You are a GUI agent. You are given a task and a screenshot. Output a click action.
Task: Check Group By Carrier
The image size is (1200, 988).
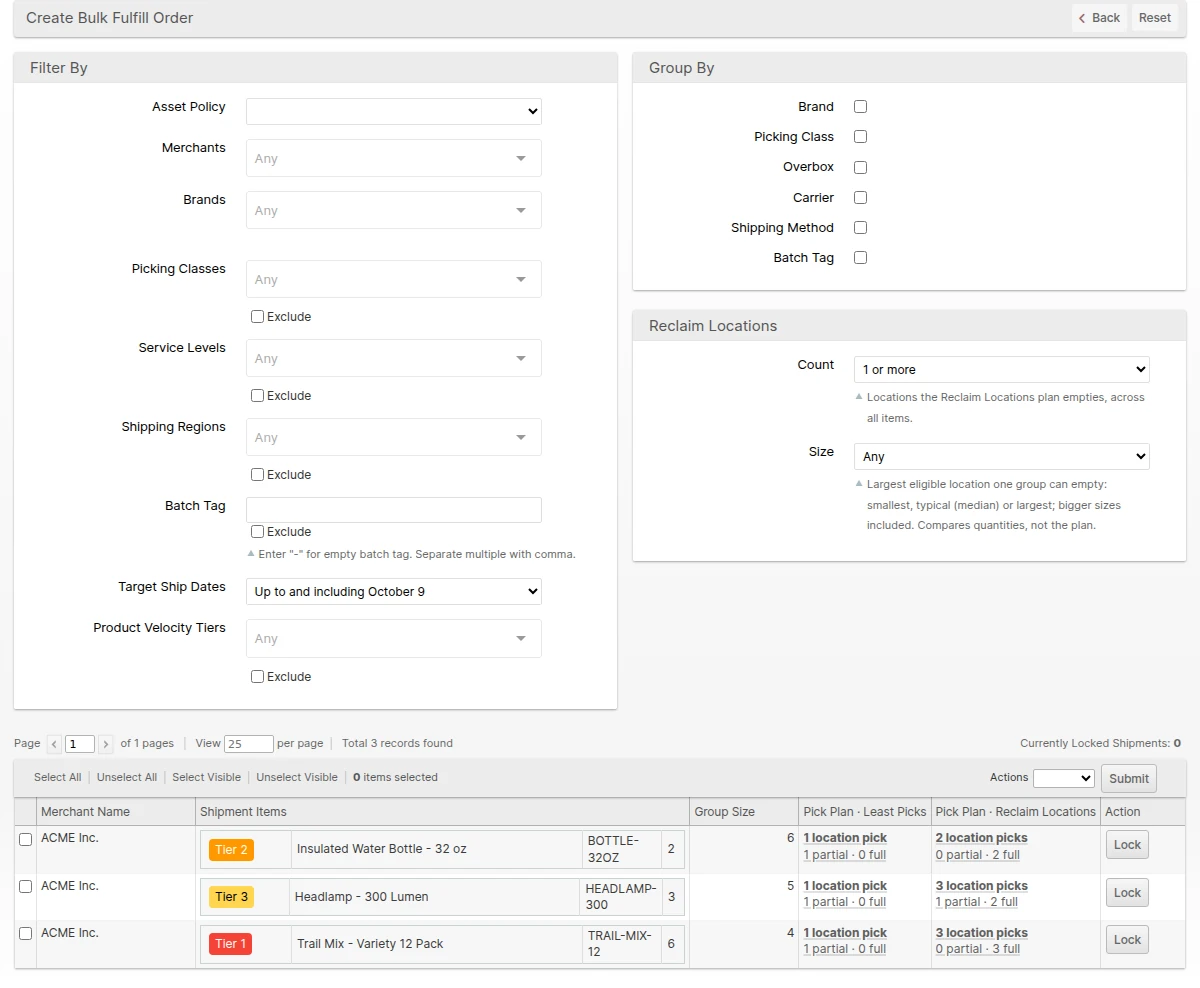pos(860,197)
